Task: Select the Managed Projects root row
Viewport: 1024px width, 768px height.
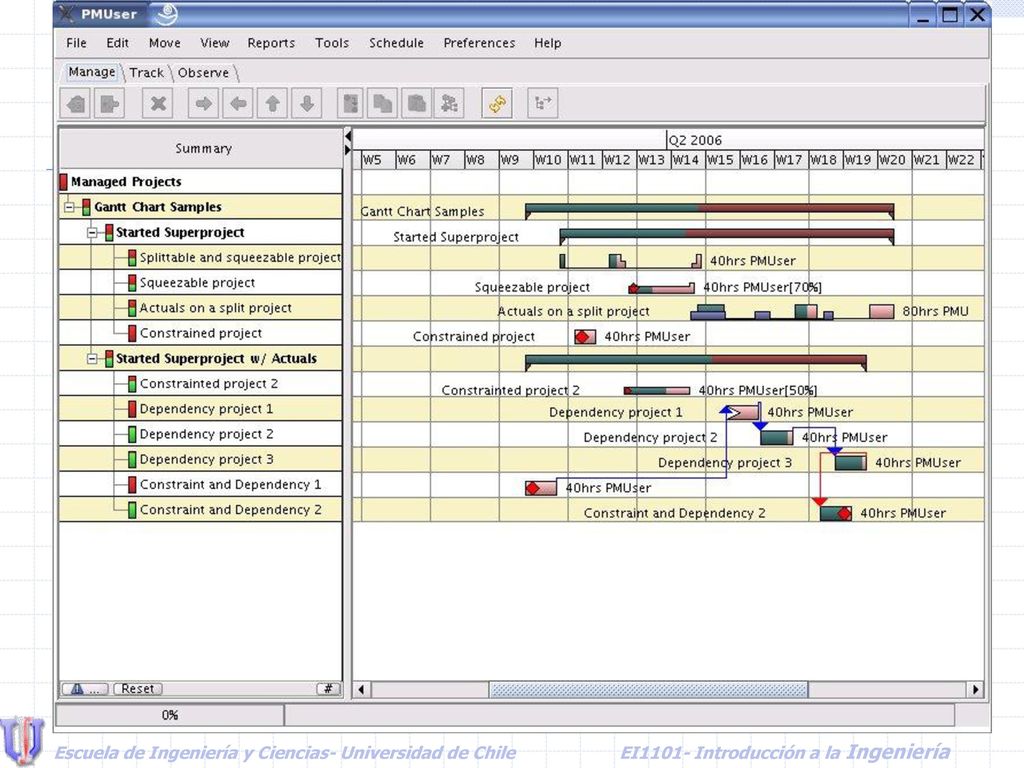Action: pyautogui.click(x=200, y=182)
